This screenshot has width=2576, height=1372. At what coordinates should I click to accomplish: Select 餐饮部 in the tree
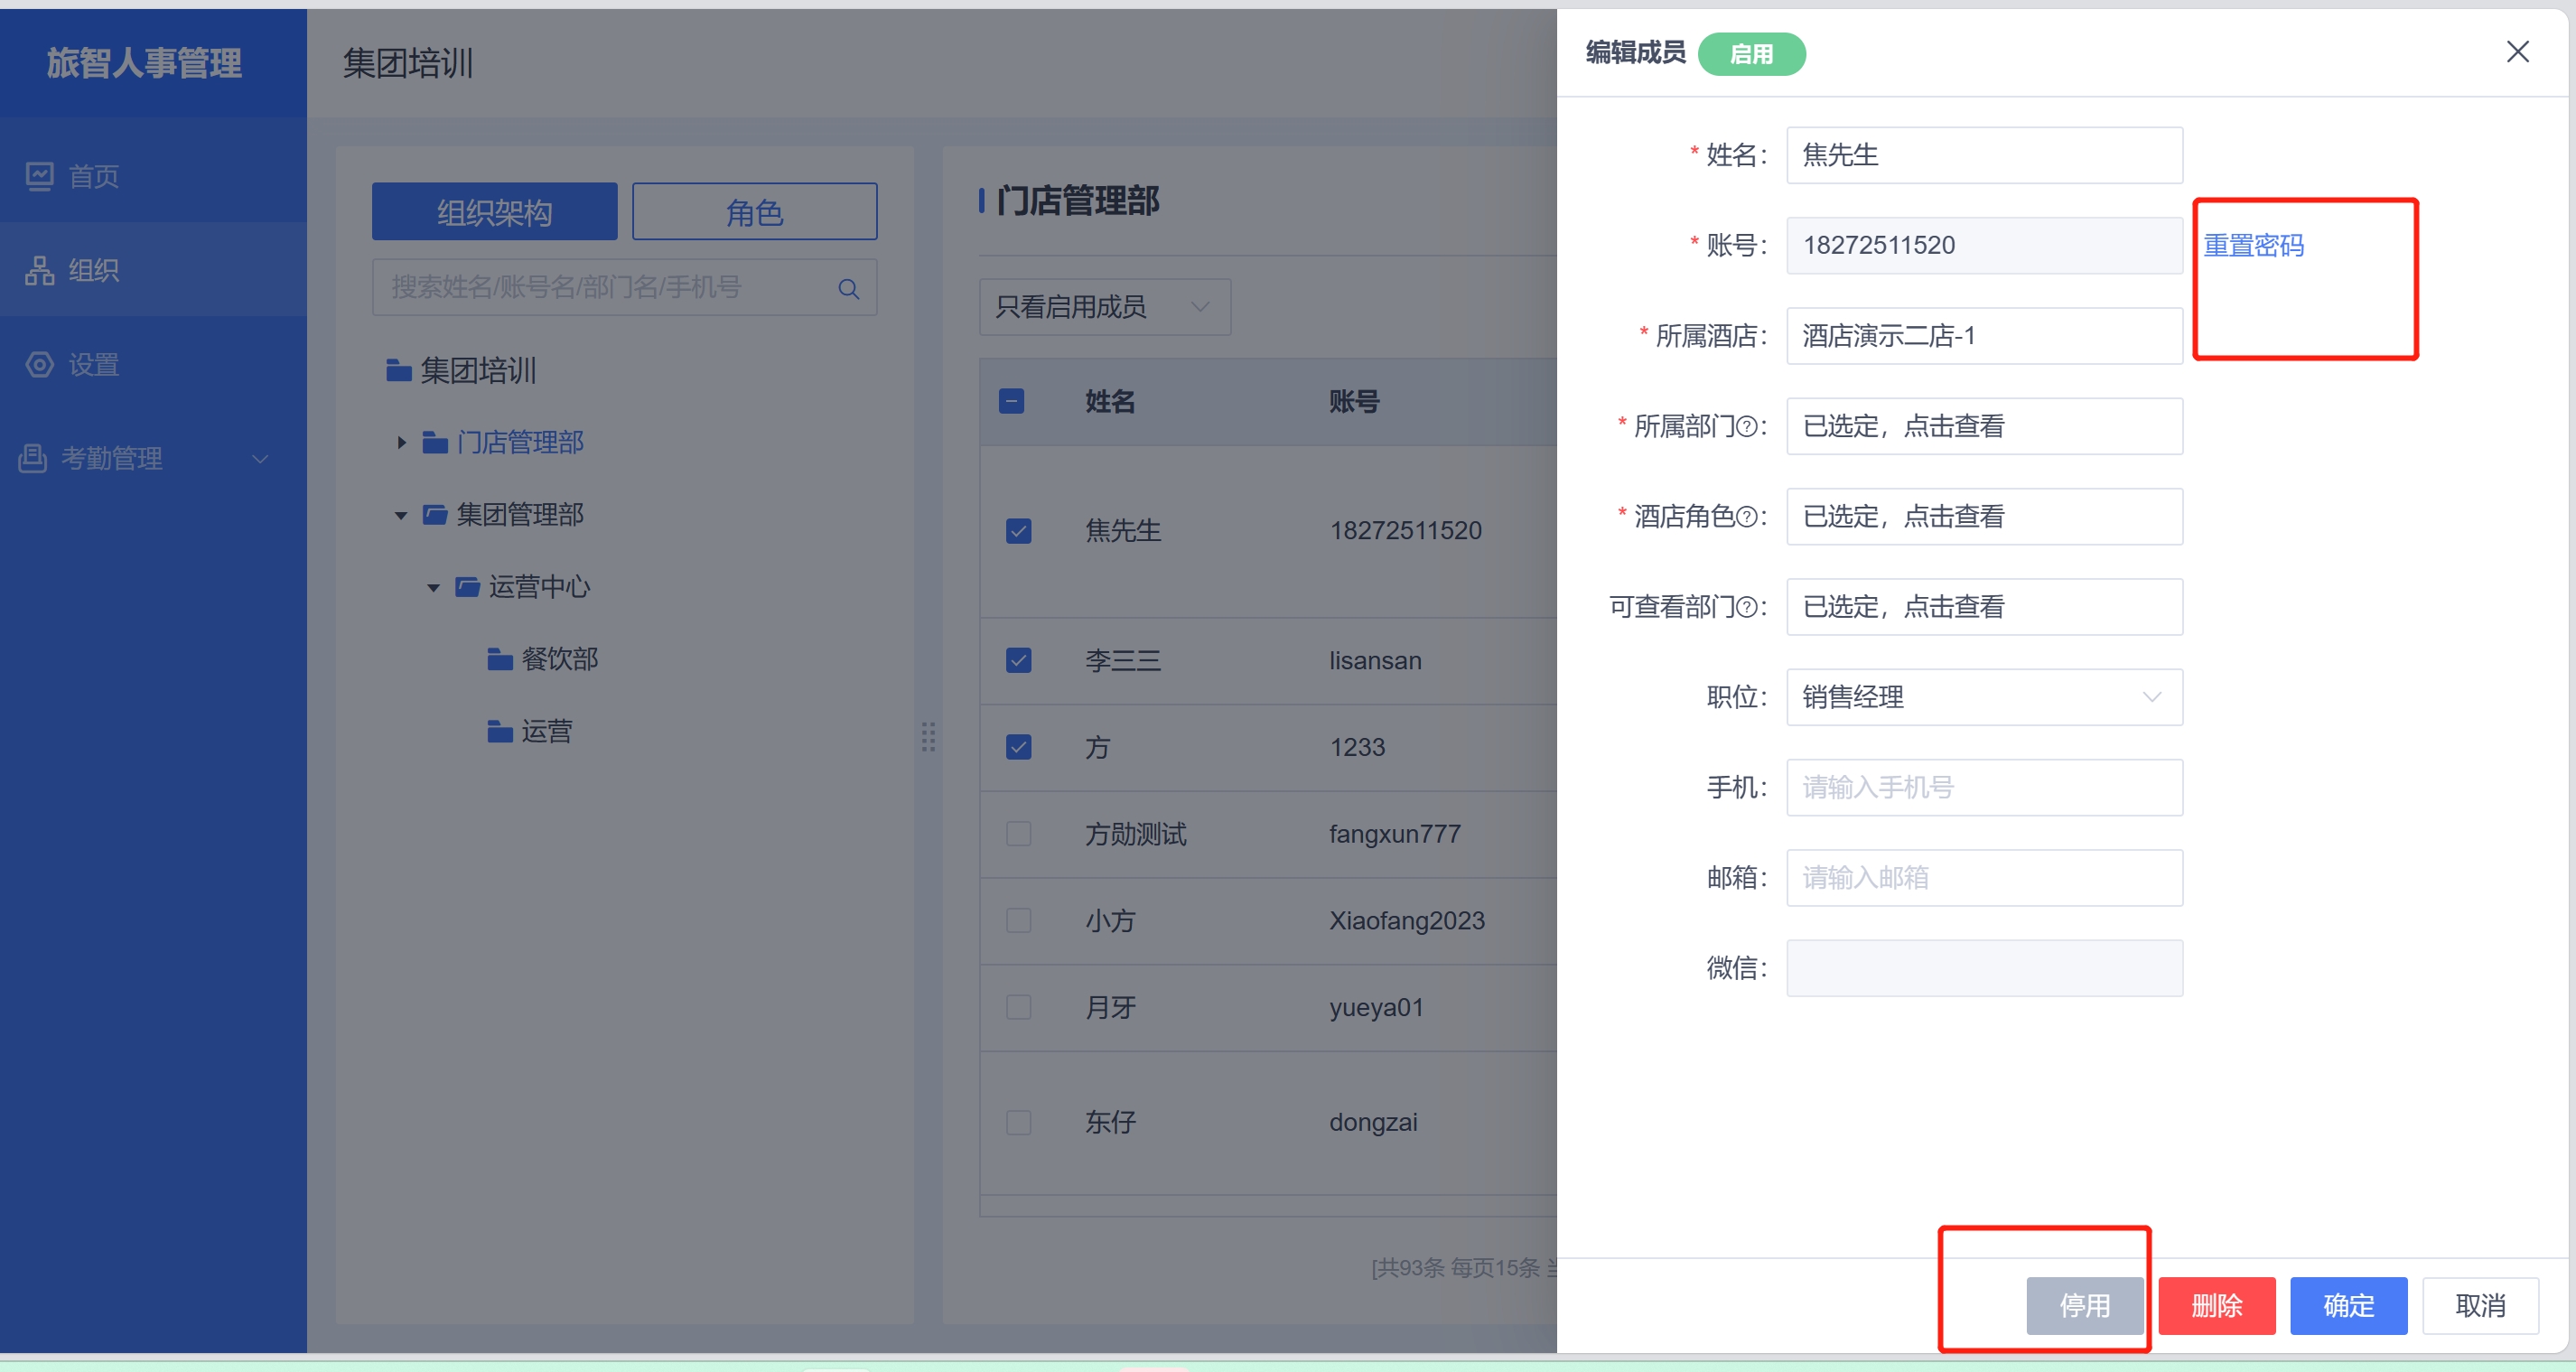tap(559, 659)
